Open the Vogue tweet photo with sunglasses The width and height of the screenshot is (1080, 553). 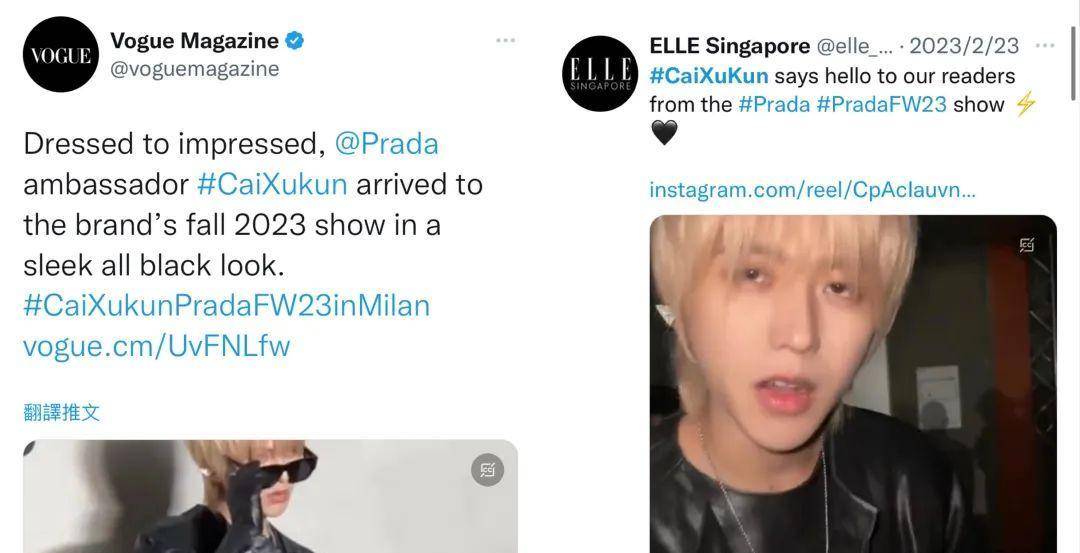pyautogui.click(x=270, y=496)
